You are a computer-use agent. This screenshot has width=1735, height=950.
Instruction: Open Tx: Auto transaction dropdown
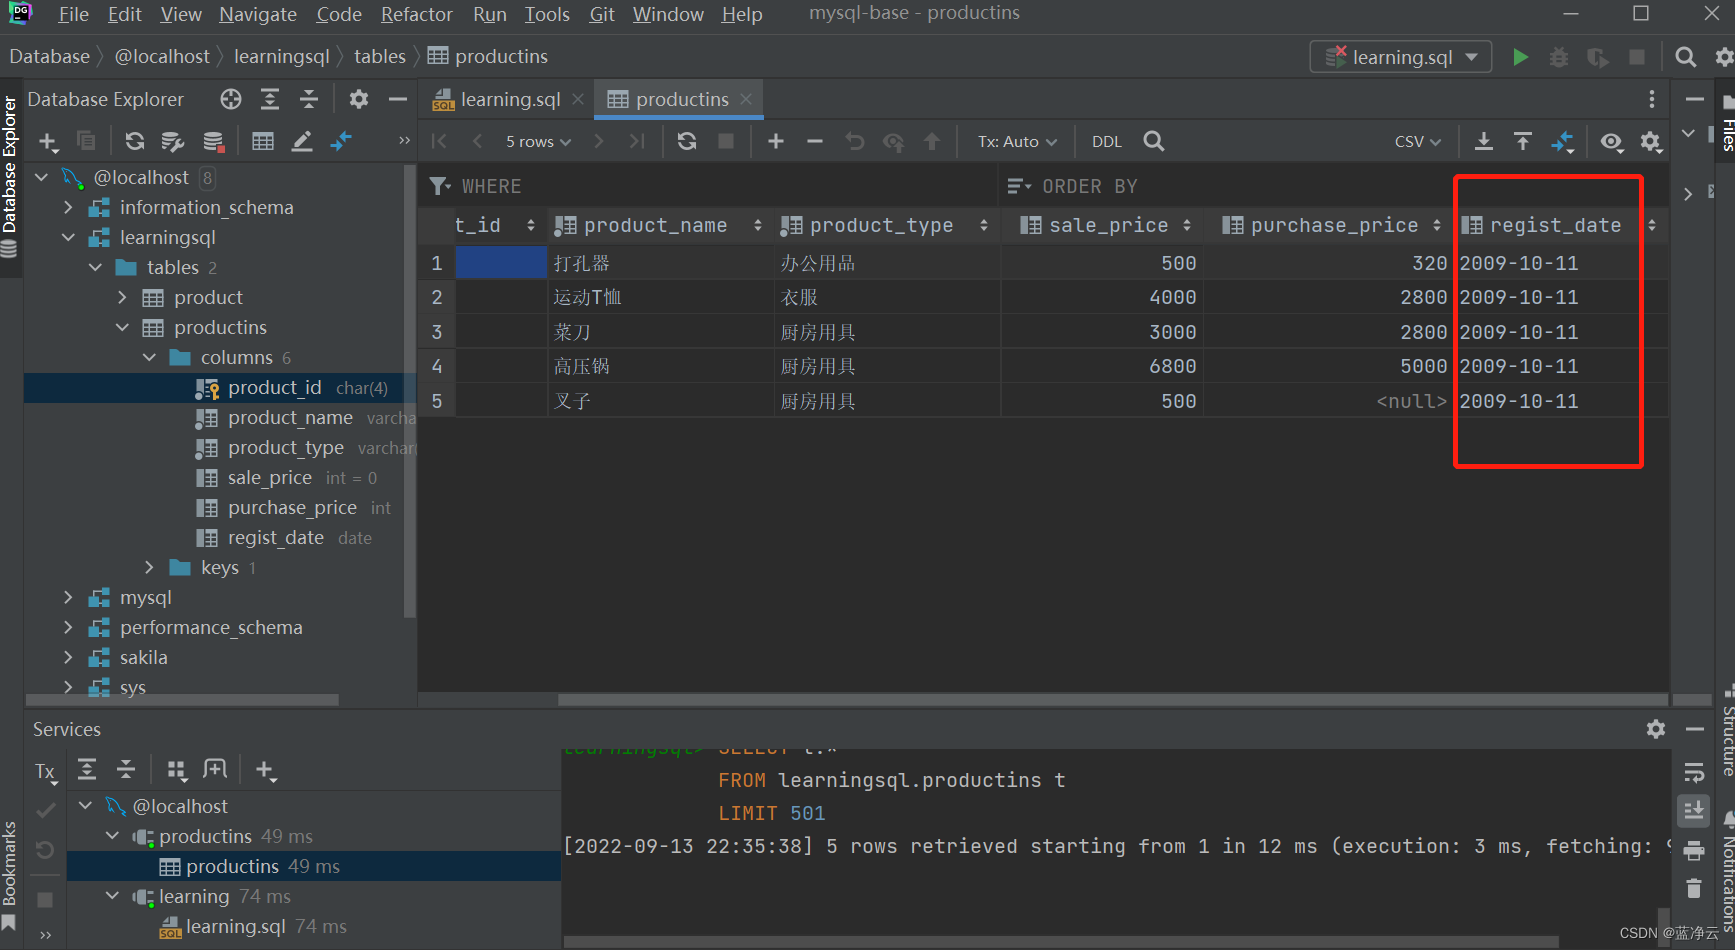pyautogui.click(x=1017, y=141)
